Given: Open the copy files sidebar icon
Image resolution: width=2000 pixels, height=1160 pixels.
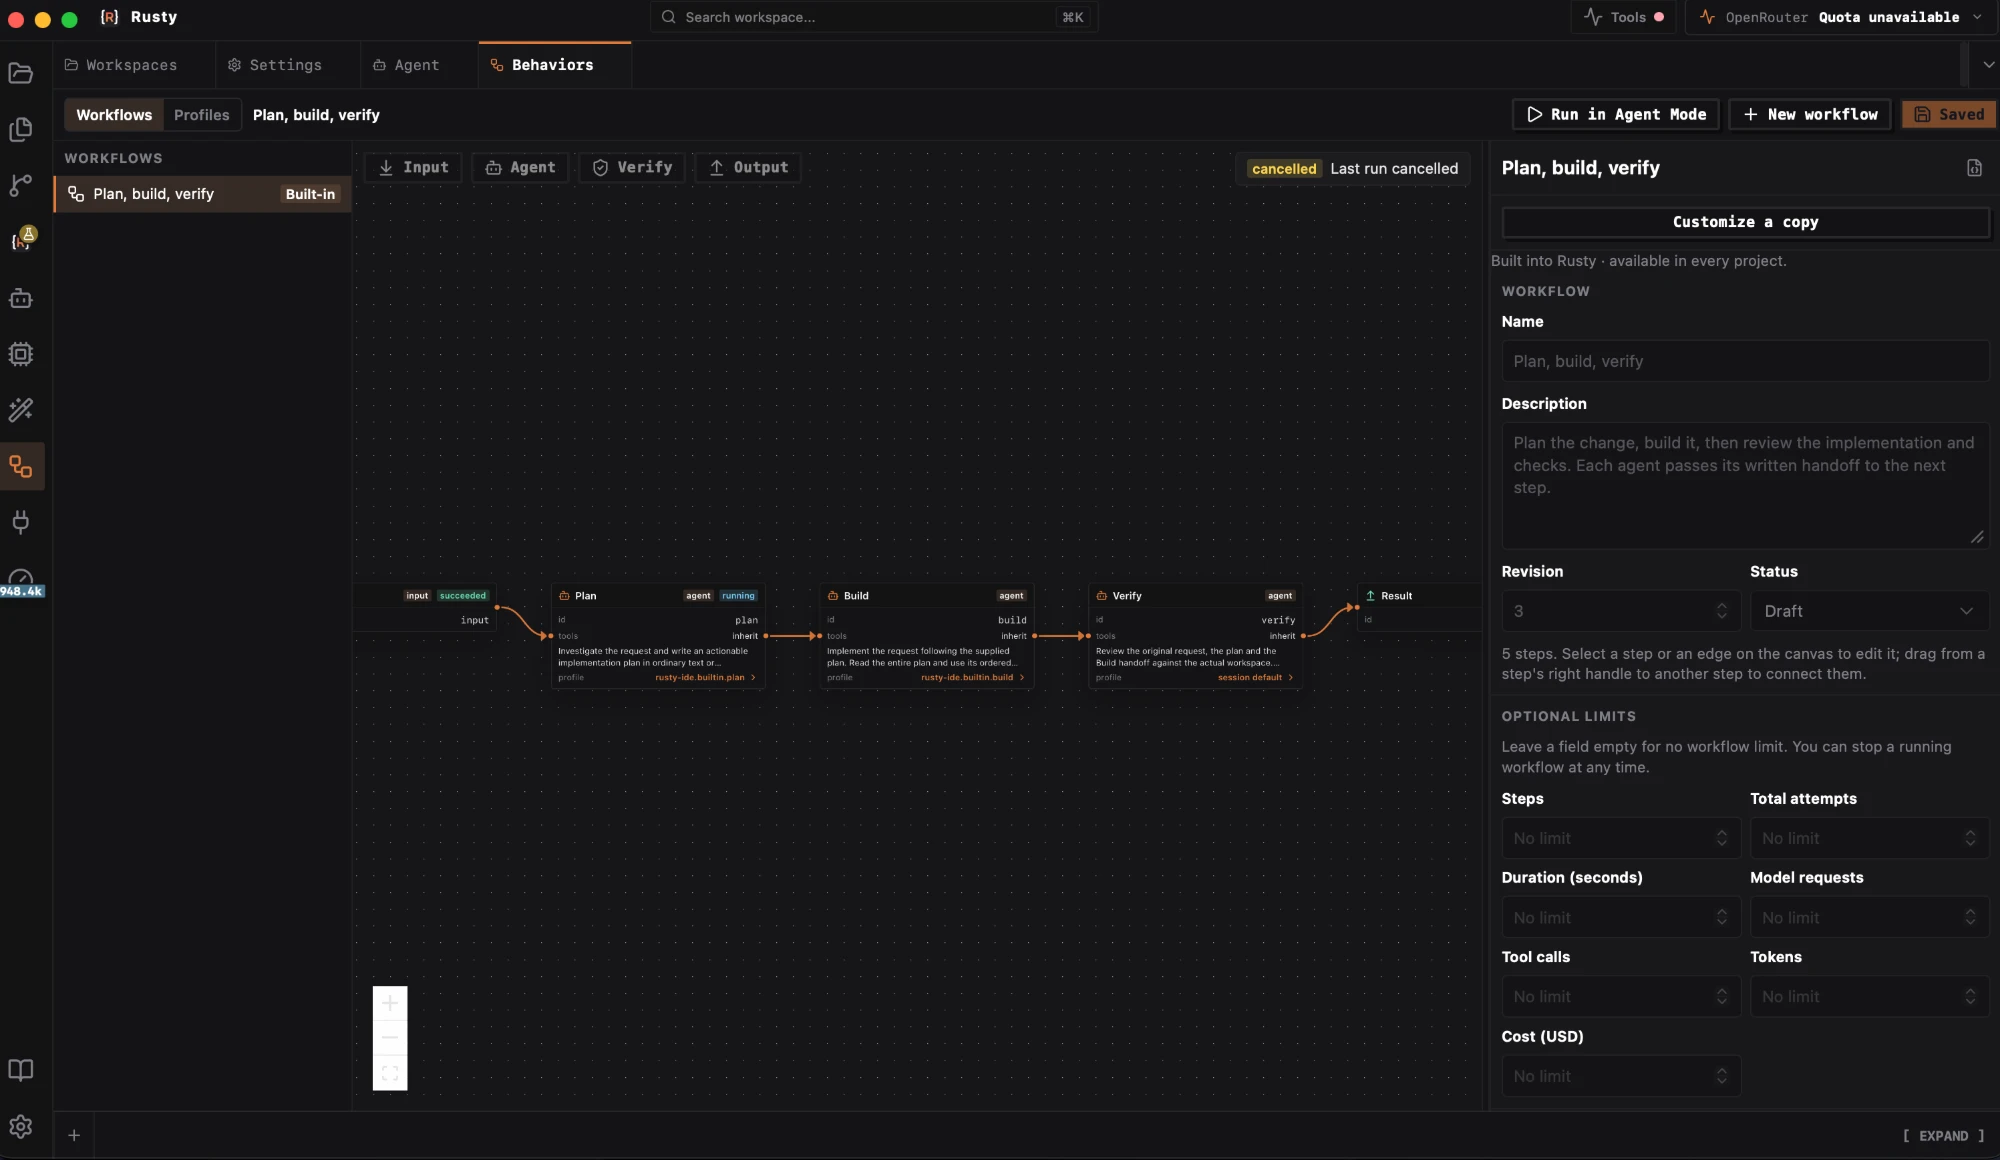Looking at the screenshot, I should point(21,129).
